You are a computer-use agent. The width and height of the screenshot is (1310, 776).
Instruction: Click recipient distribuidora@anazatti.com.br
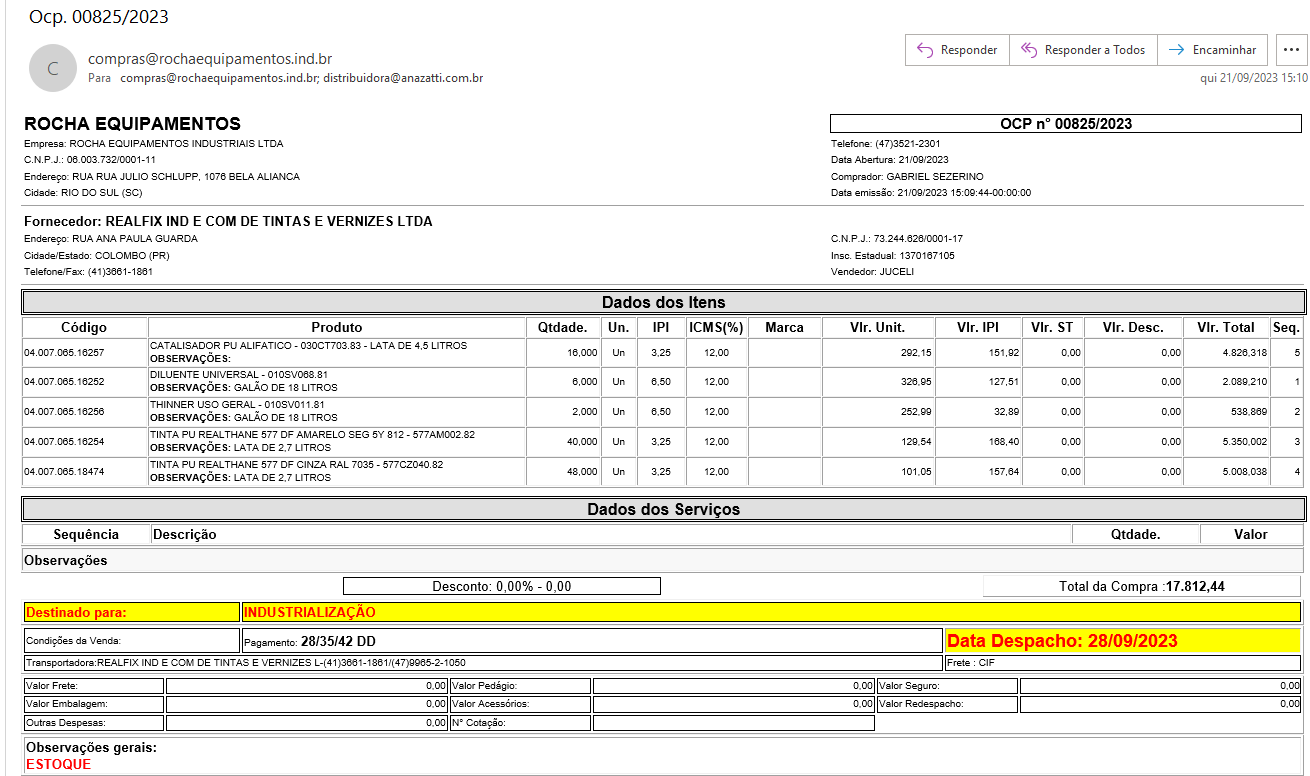pos(403,77)
